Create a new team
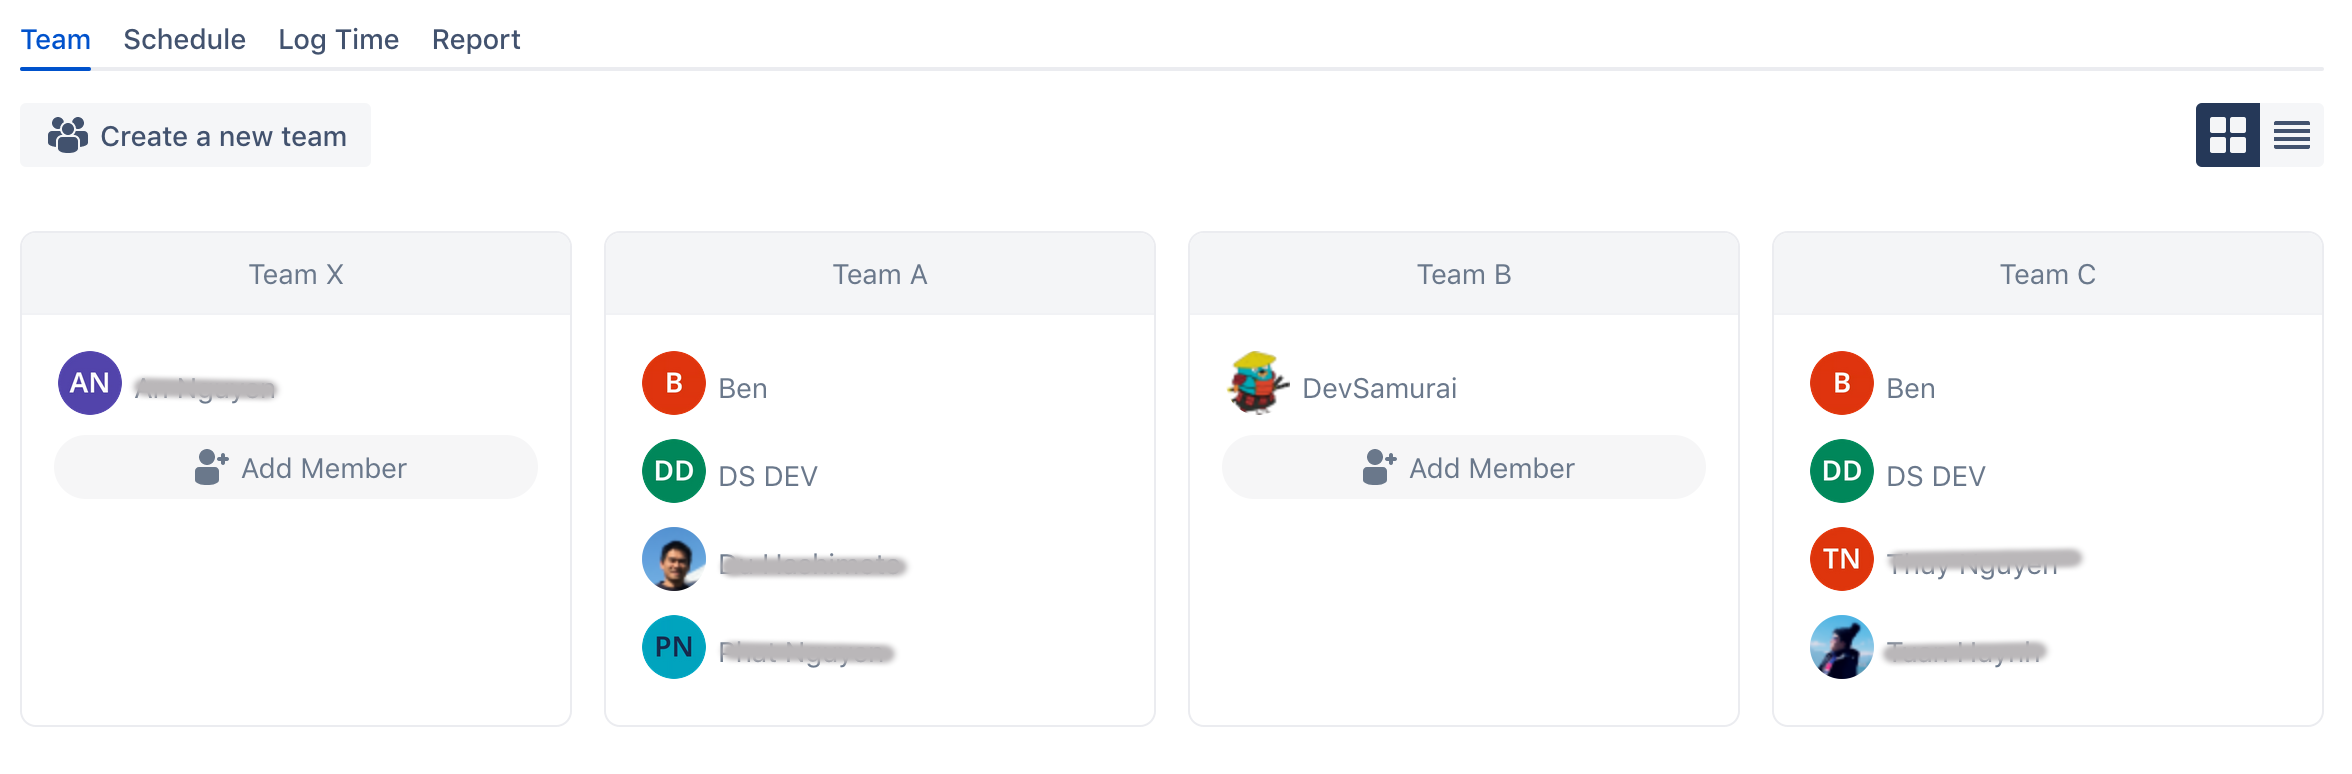 [196, 136]
